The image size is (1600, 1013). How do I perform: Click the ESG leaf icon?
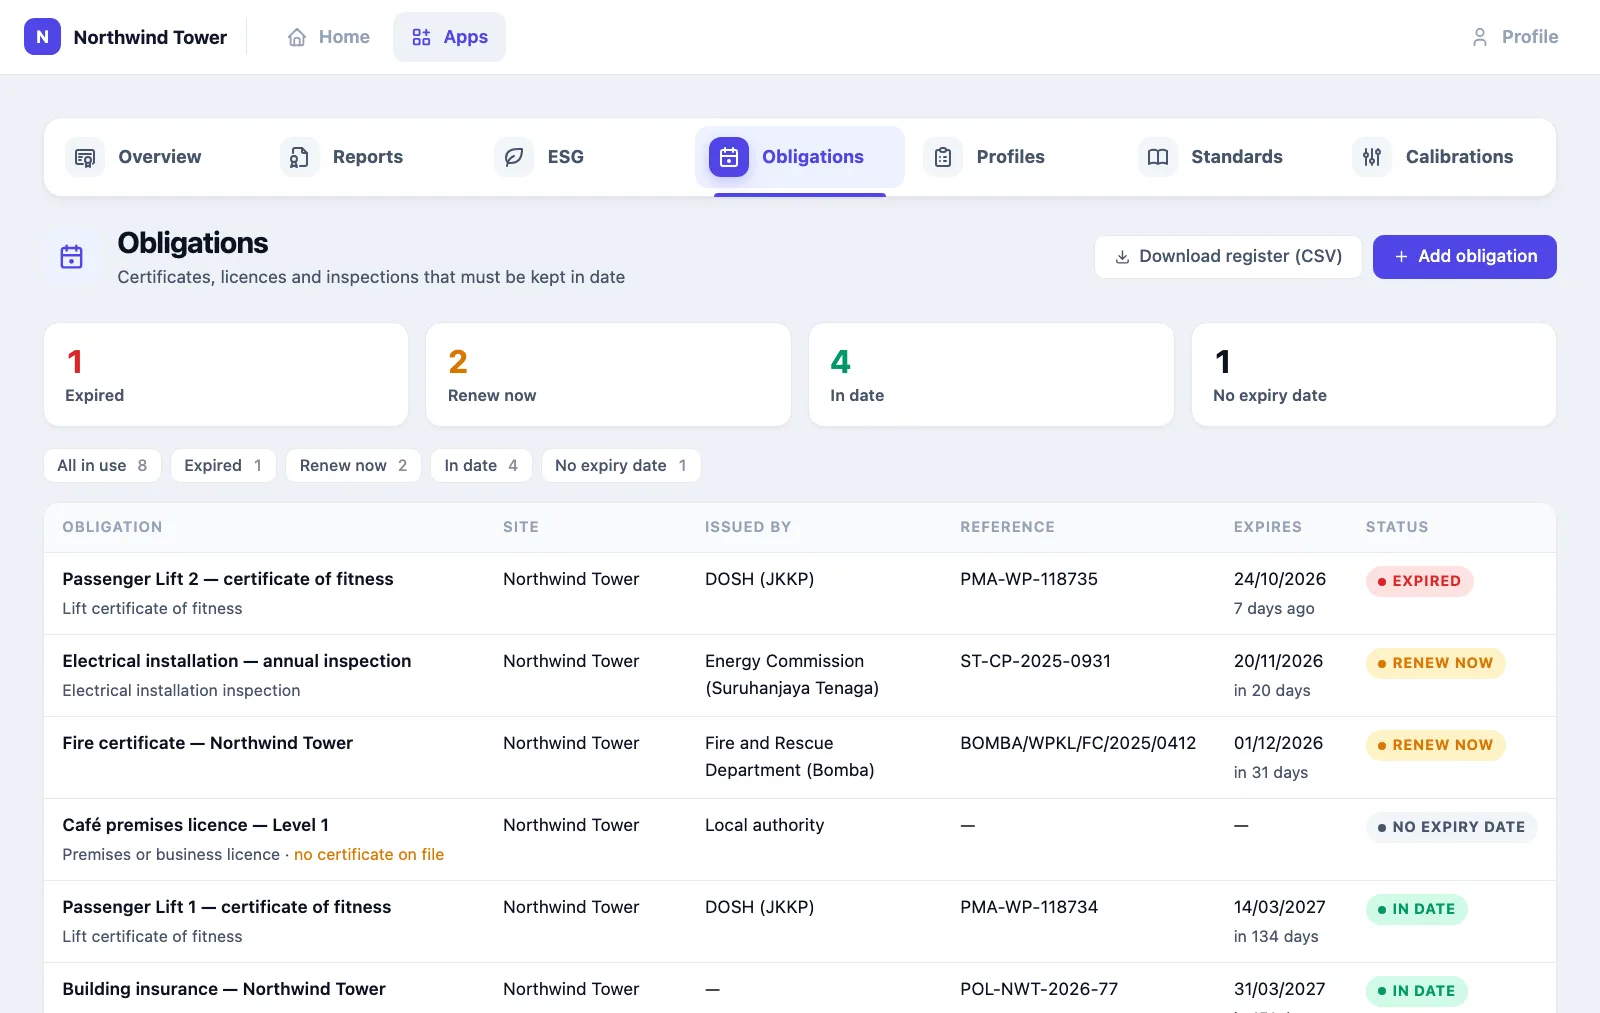[x=514, y=157]
